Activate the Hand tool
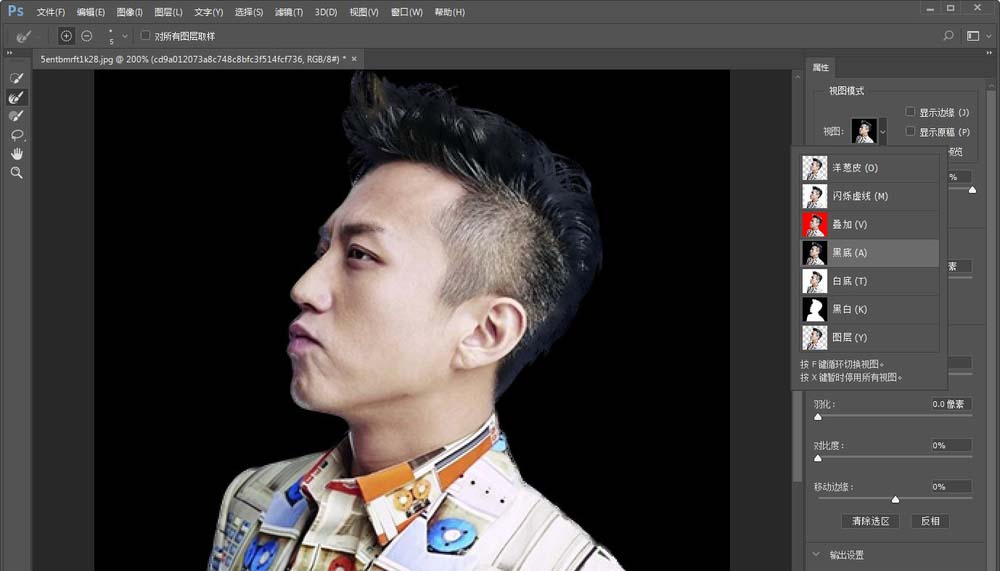The image size is (1000, 571). point(16,154)
